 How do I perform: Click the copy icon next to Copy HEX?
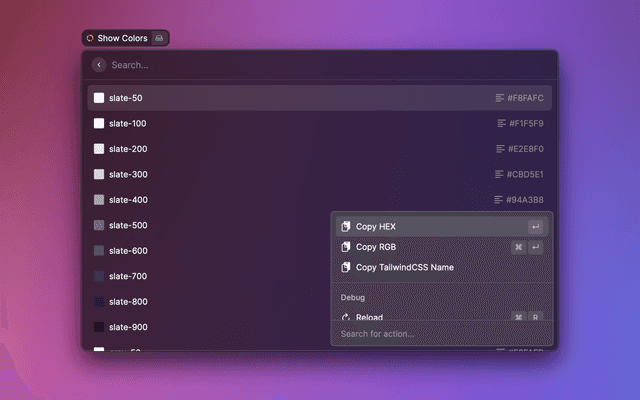click(x=345, y=227)
